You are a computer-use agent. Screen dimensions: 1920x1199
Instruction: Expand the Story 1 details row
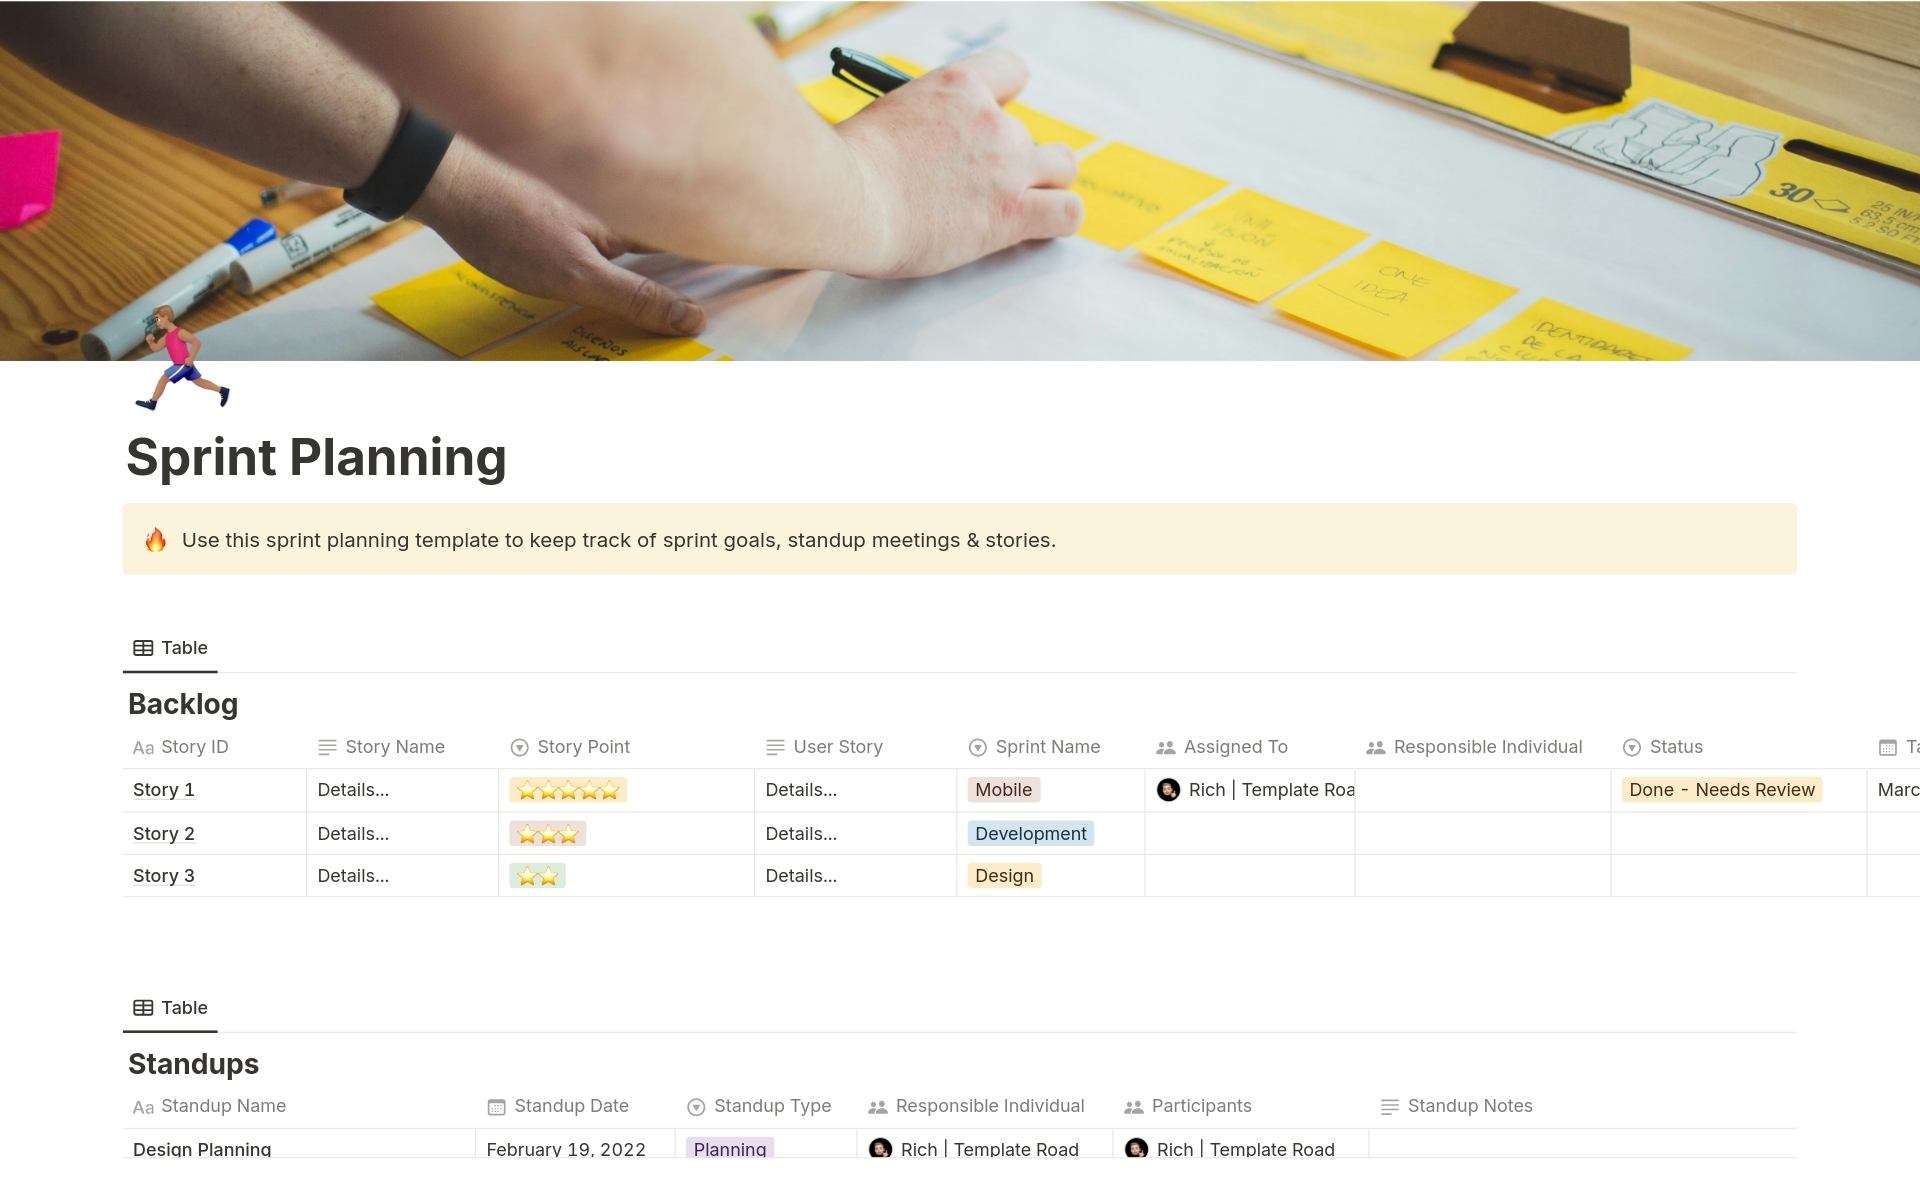pos(164,790)
